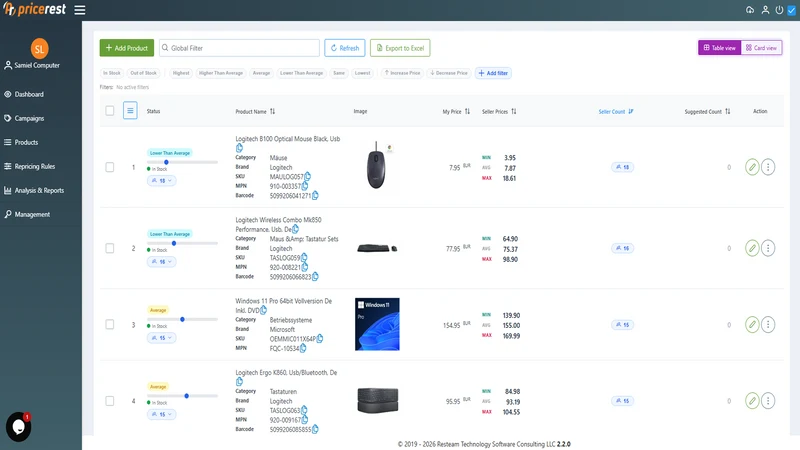Click the Add Product button

click(x=127, y=48)
